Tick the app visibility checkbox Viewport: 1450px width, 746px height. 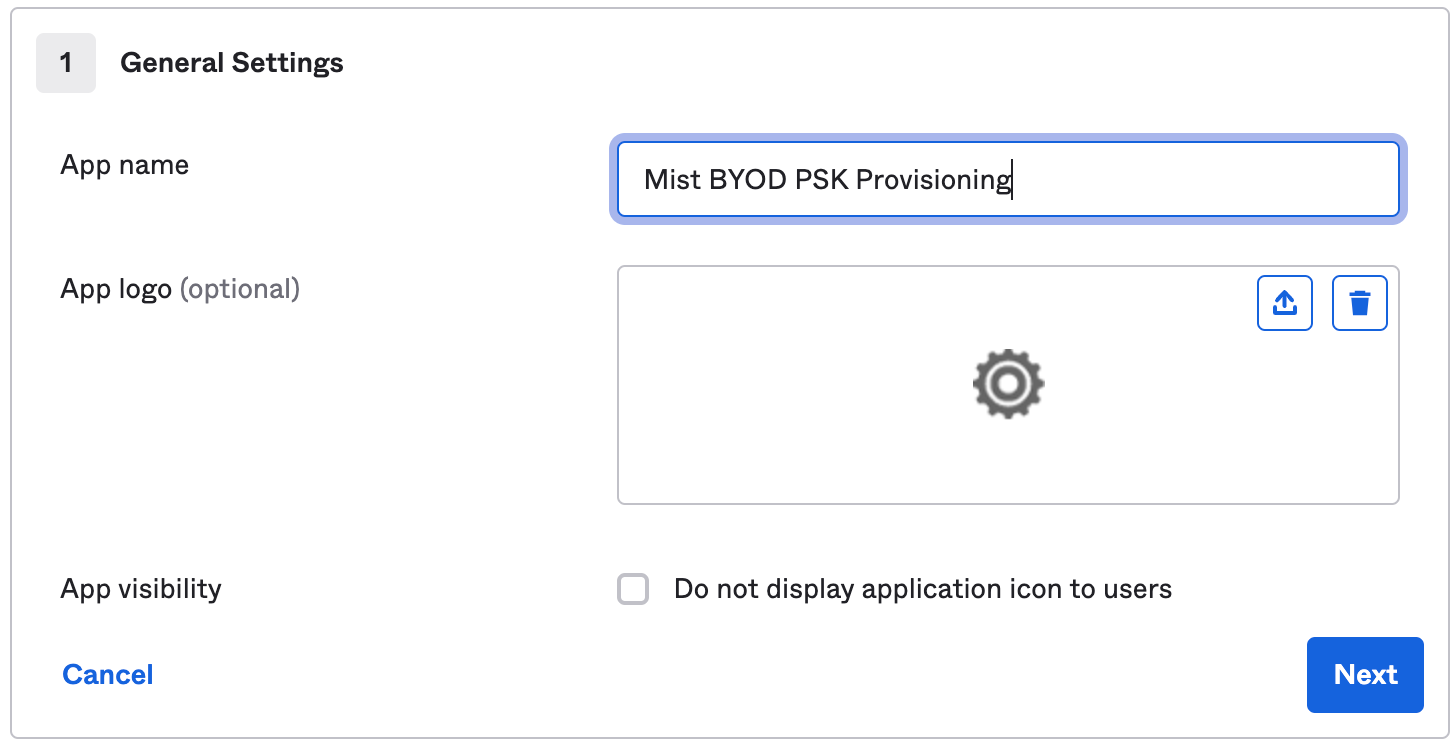633,589
